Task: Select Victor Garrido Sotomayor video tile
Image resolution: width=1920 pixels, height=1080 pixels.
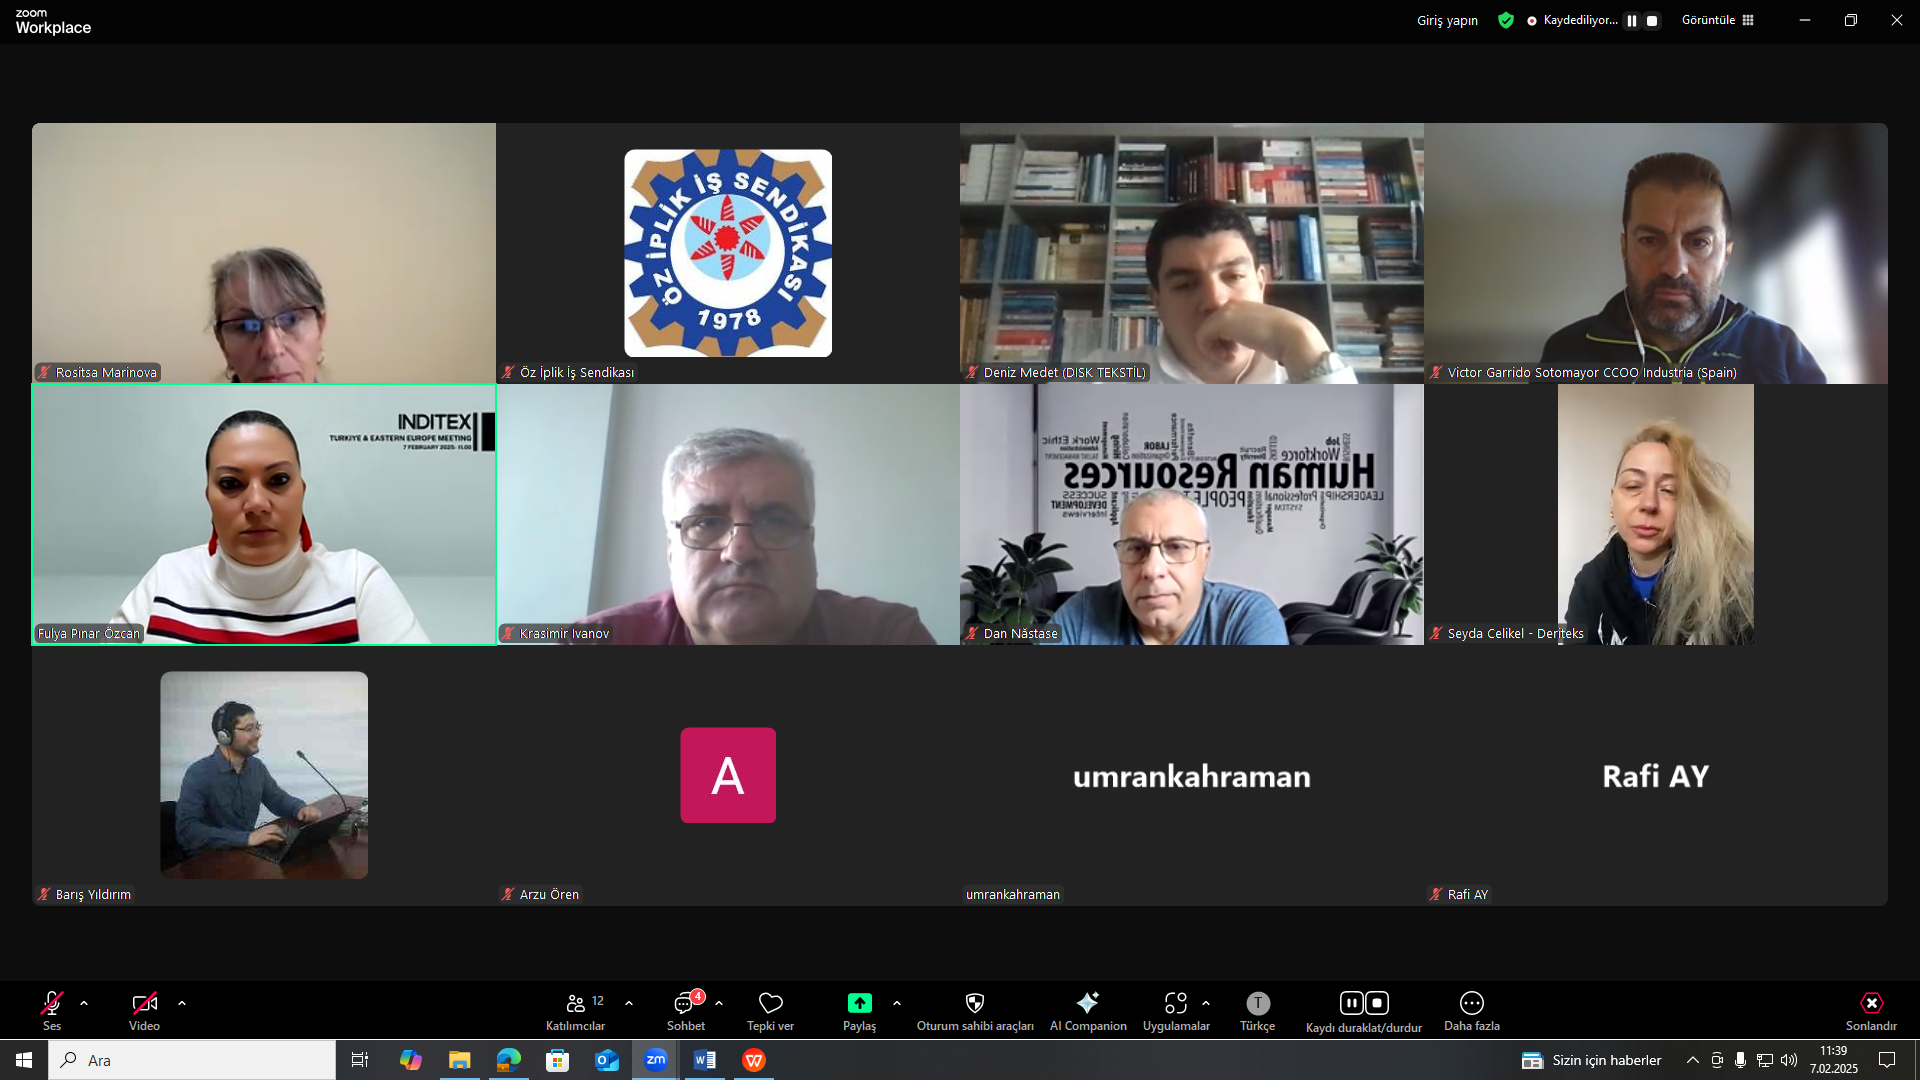Action: (1656, 253)
